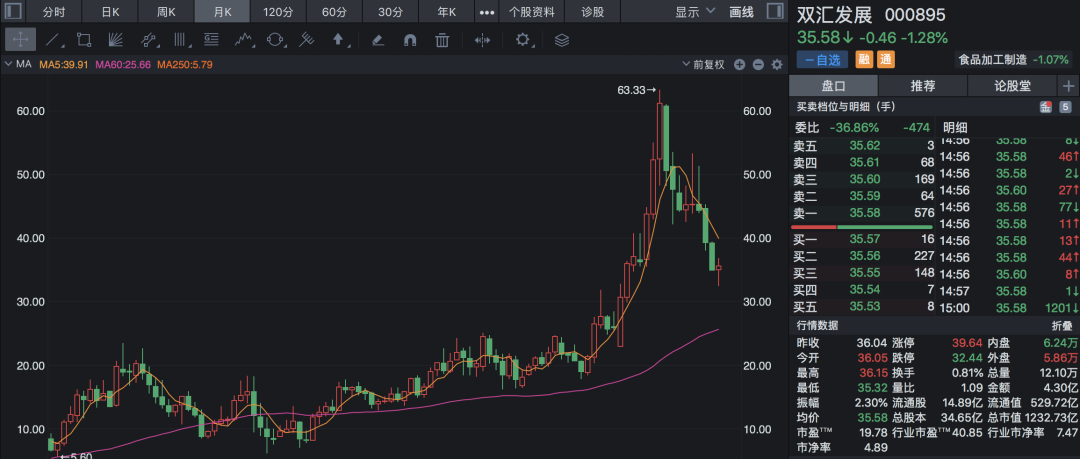Open the drawing settings gear icon
This screenshot has height=459, width=1080.
coord(523,40)
